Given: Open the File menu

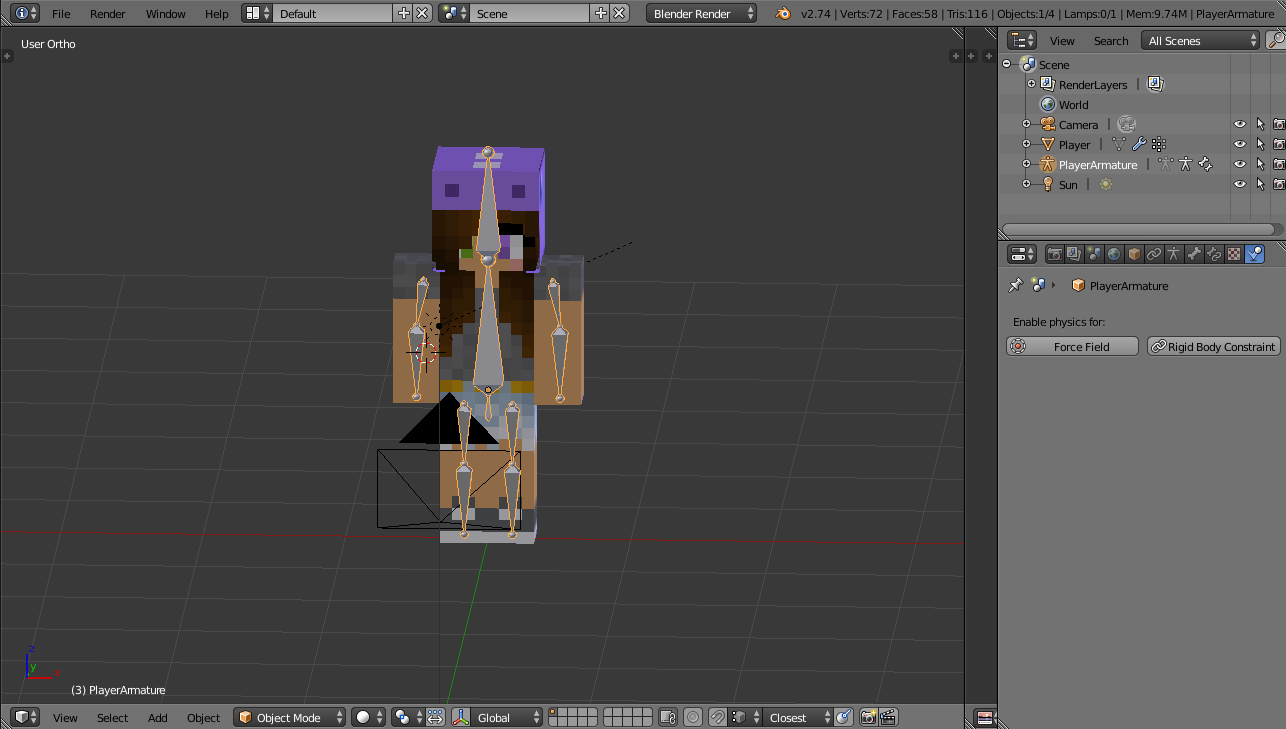Looking at the screenshot, I should pyautogui.click(x=61, y=14).
